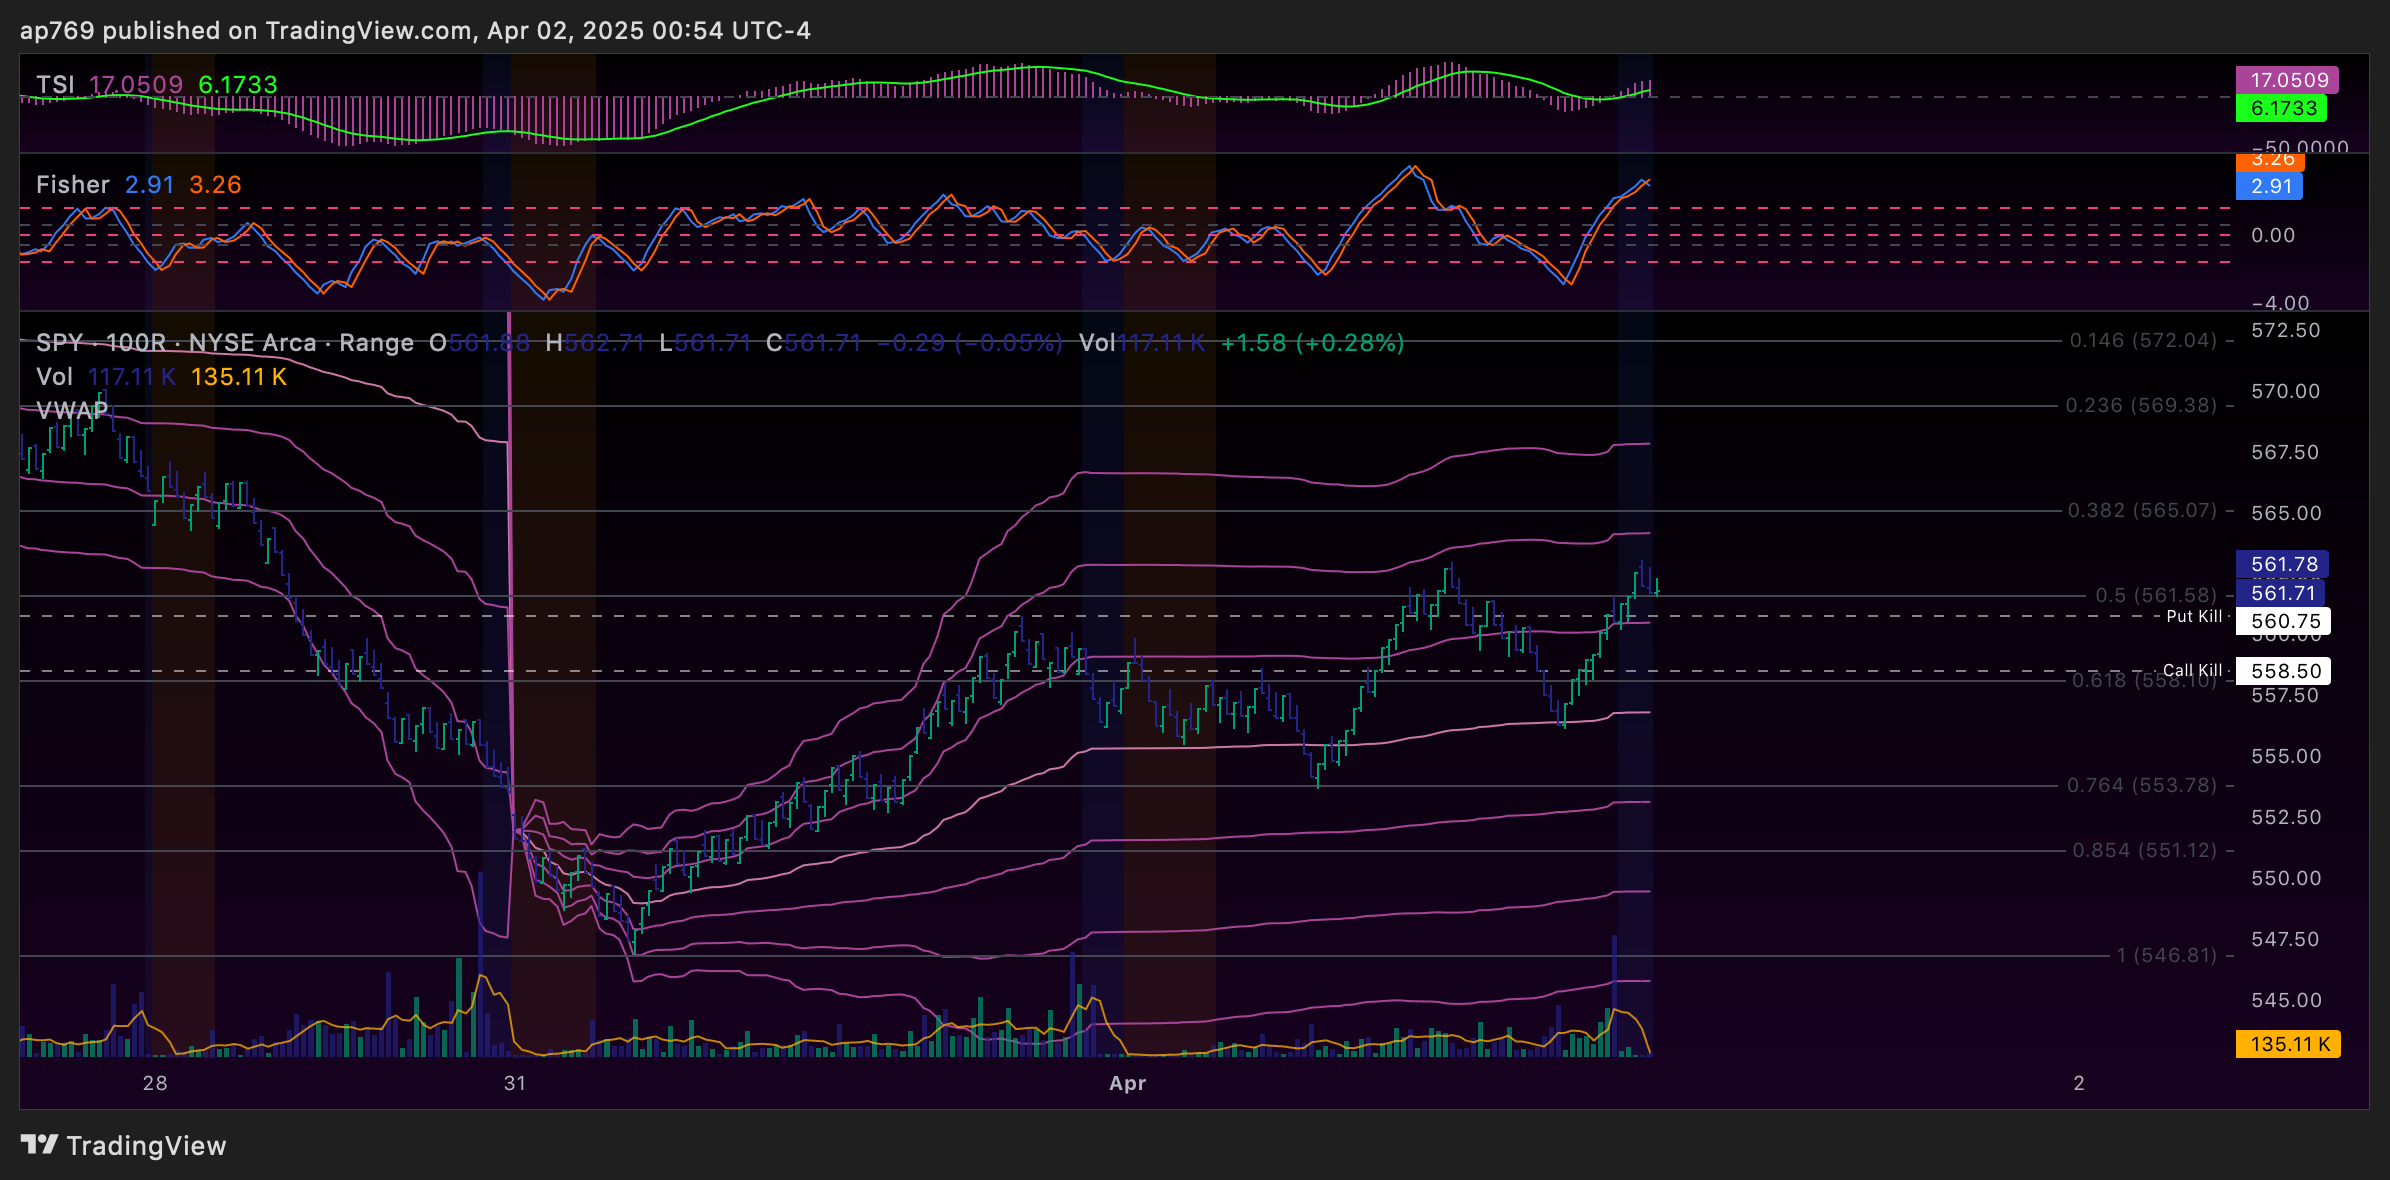Click the 558.50 Call Kill price tag
The width and height of the screenshot is (2390, 1180).
click(2284, 671)
